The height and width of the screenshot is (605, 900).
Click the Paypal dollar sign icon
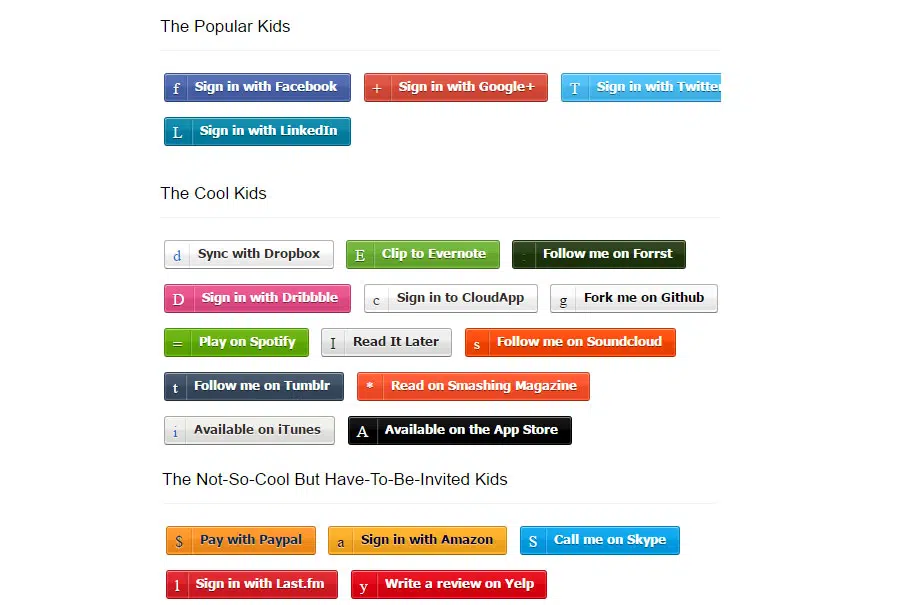coord(179,541)
